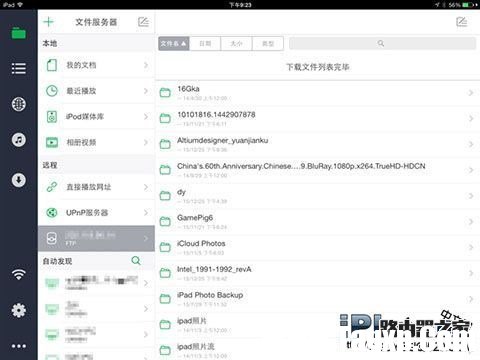Tap the edit icon beside 文件服务器 title
Screen dimensions: 480x360
point(143,22)
